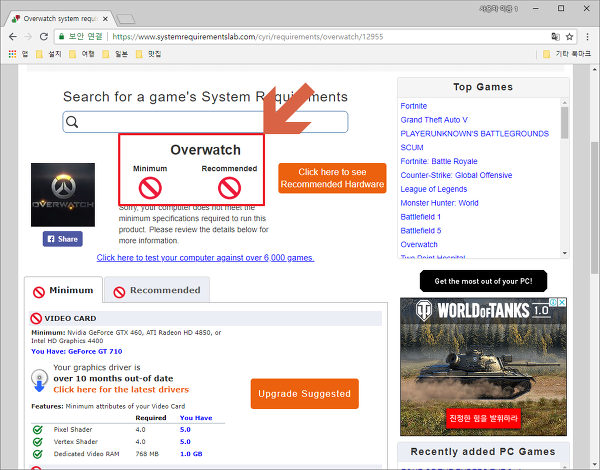This screenshot has width=600, height=470.
Task: Open Overwatch in Top Games list
Action: coord(419,244)
